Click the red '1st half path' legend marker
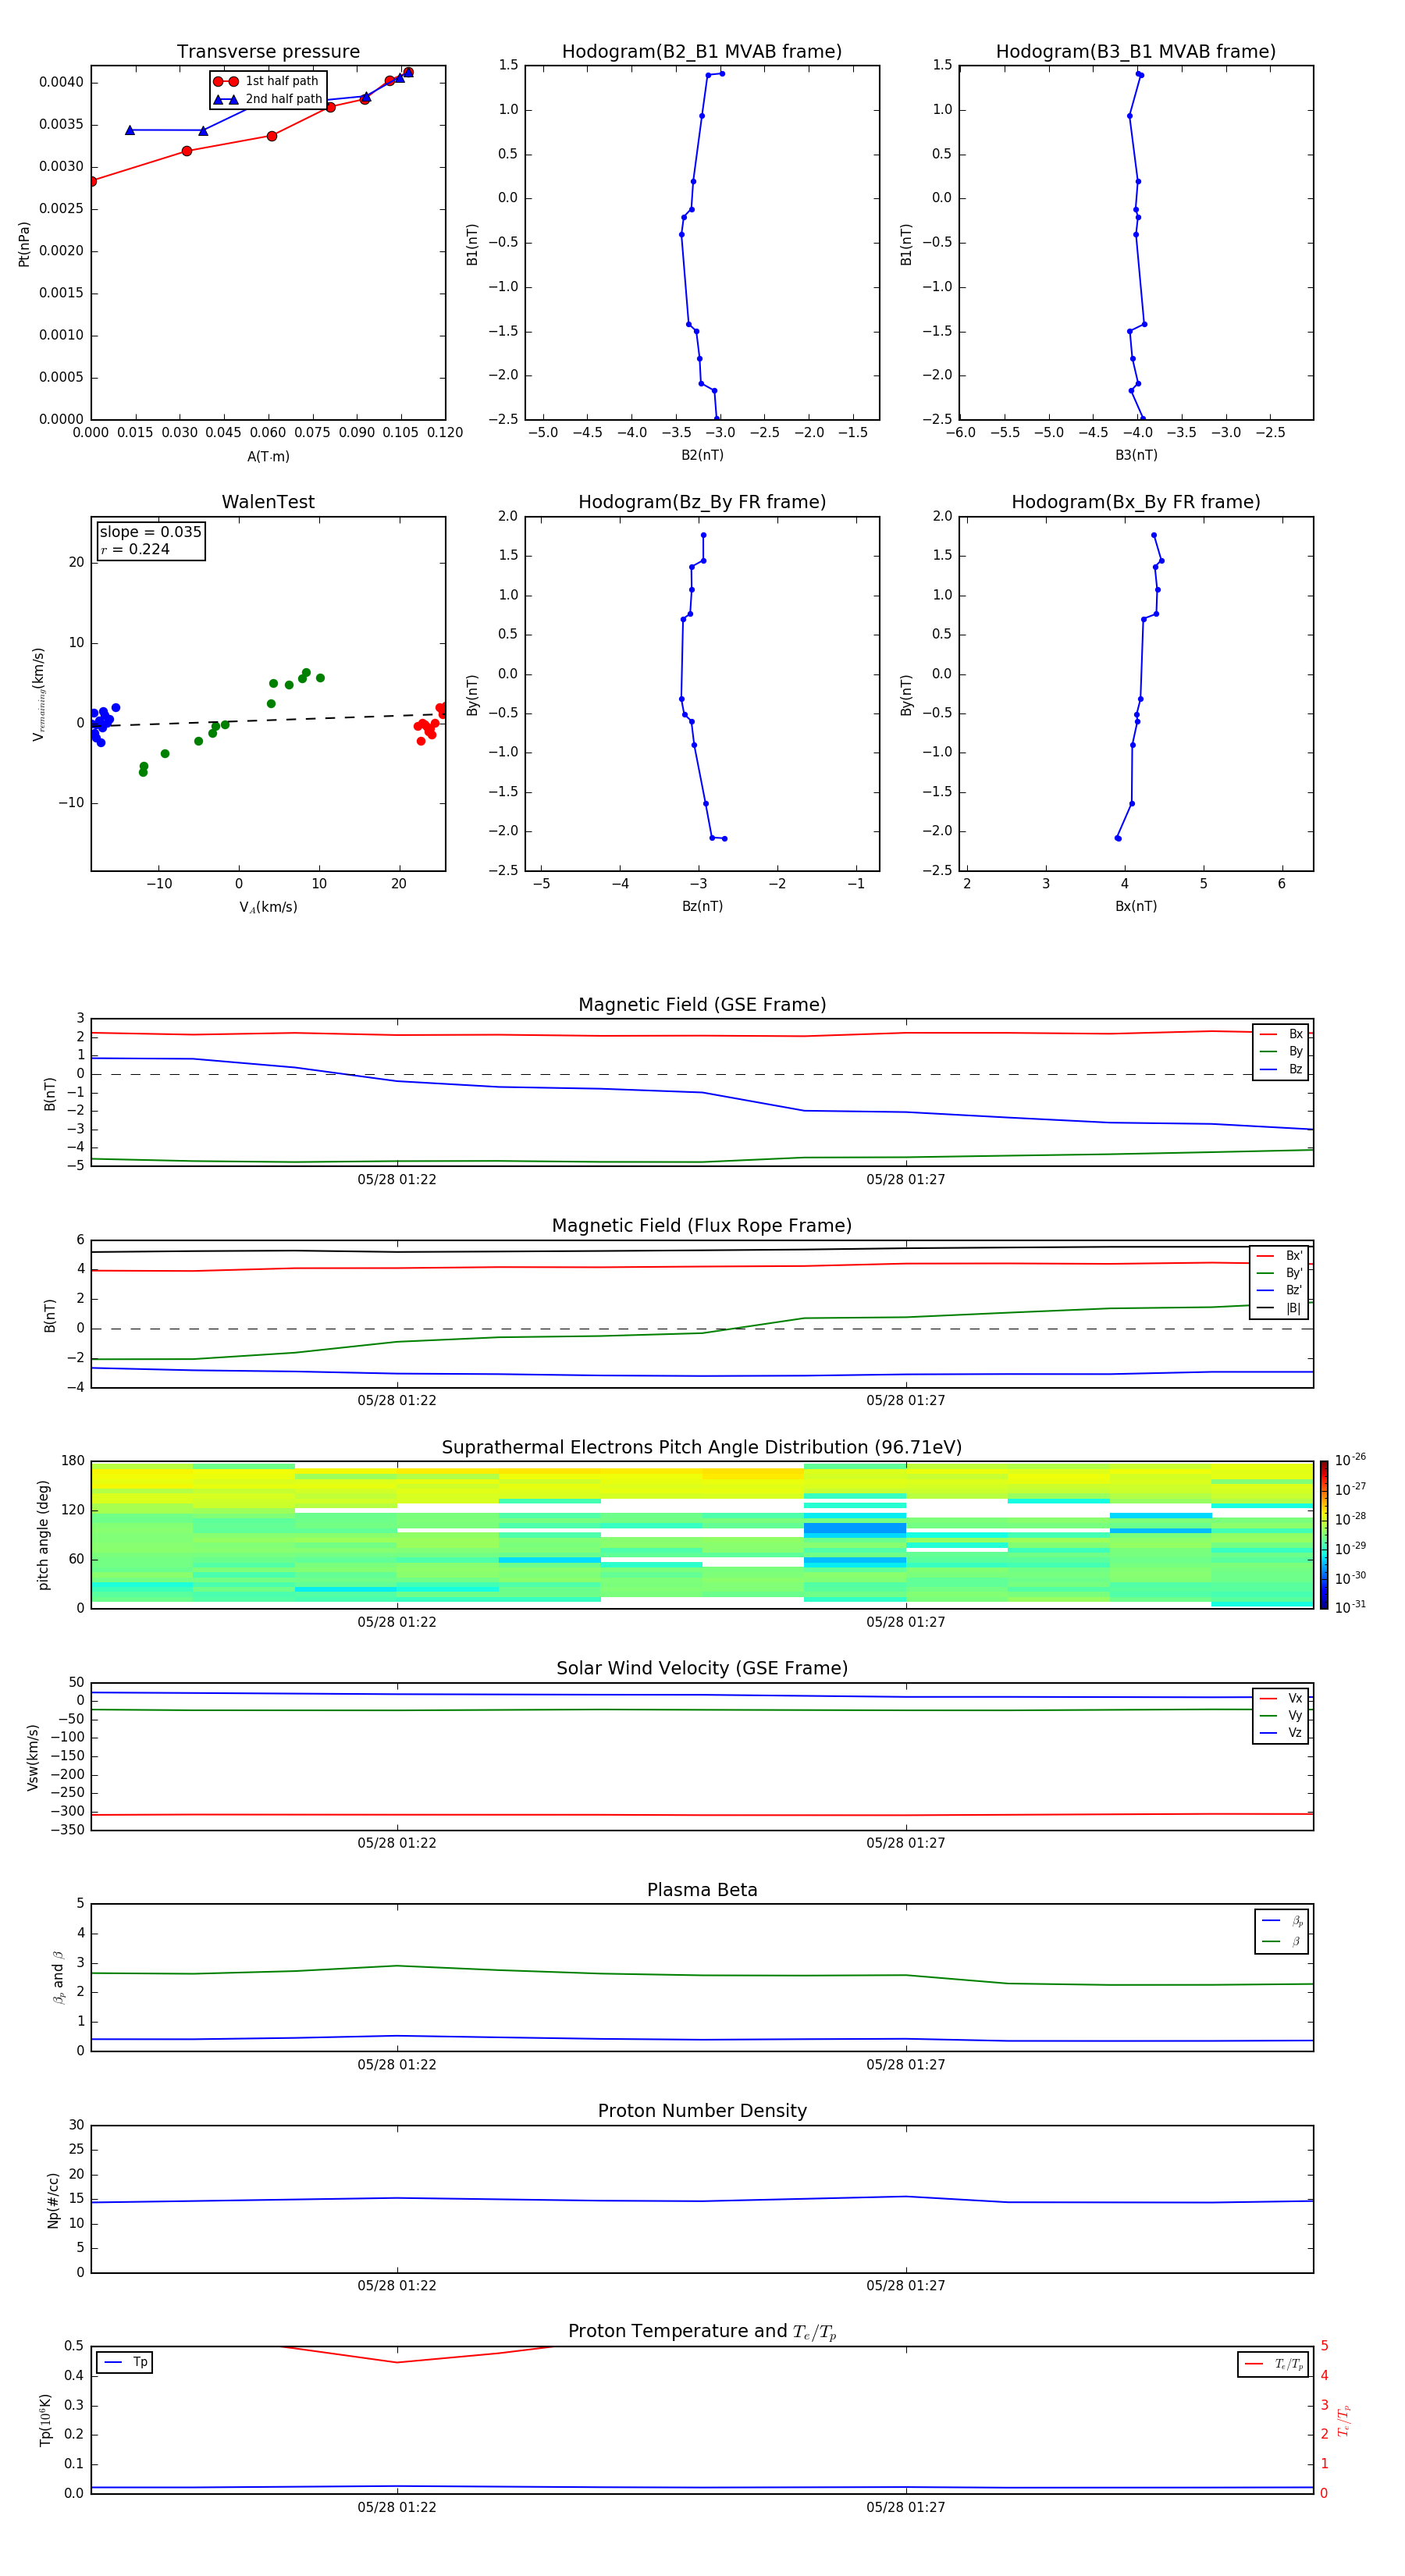The width and height of the screenshot is (1405, 2576). [x=226, y=81]
